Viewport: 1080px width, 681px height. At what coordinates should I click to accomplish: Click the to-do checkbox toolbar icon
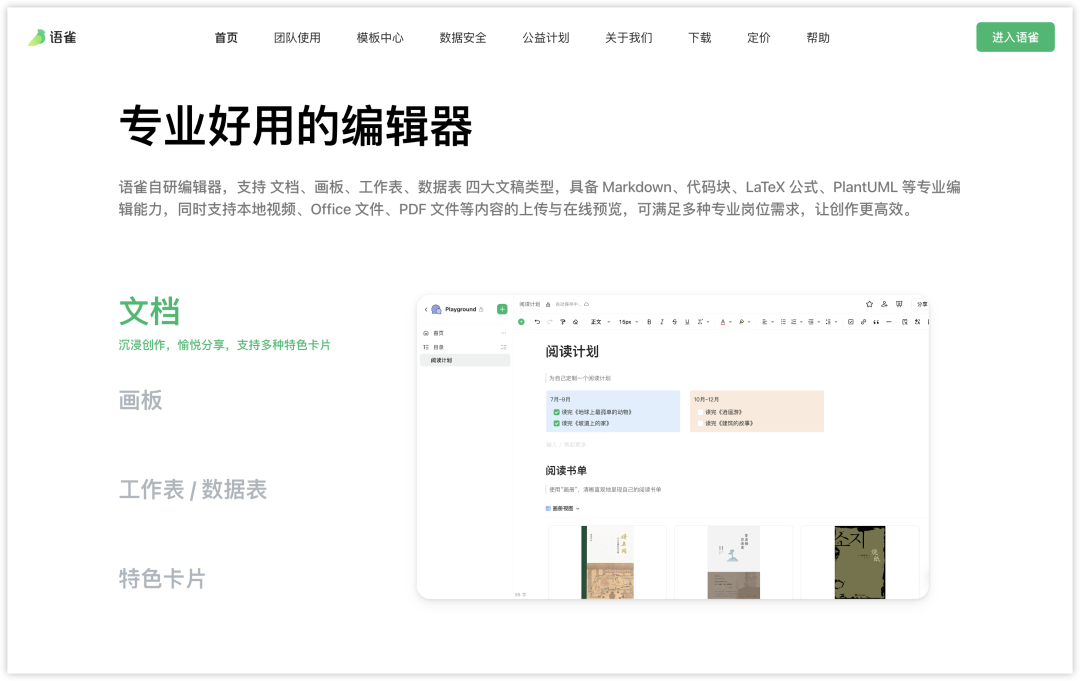pyautogui.click(x=851, y=322)
